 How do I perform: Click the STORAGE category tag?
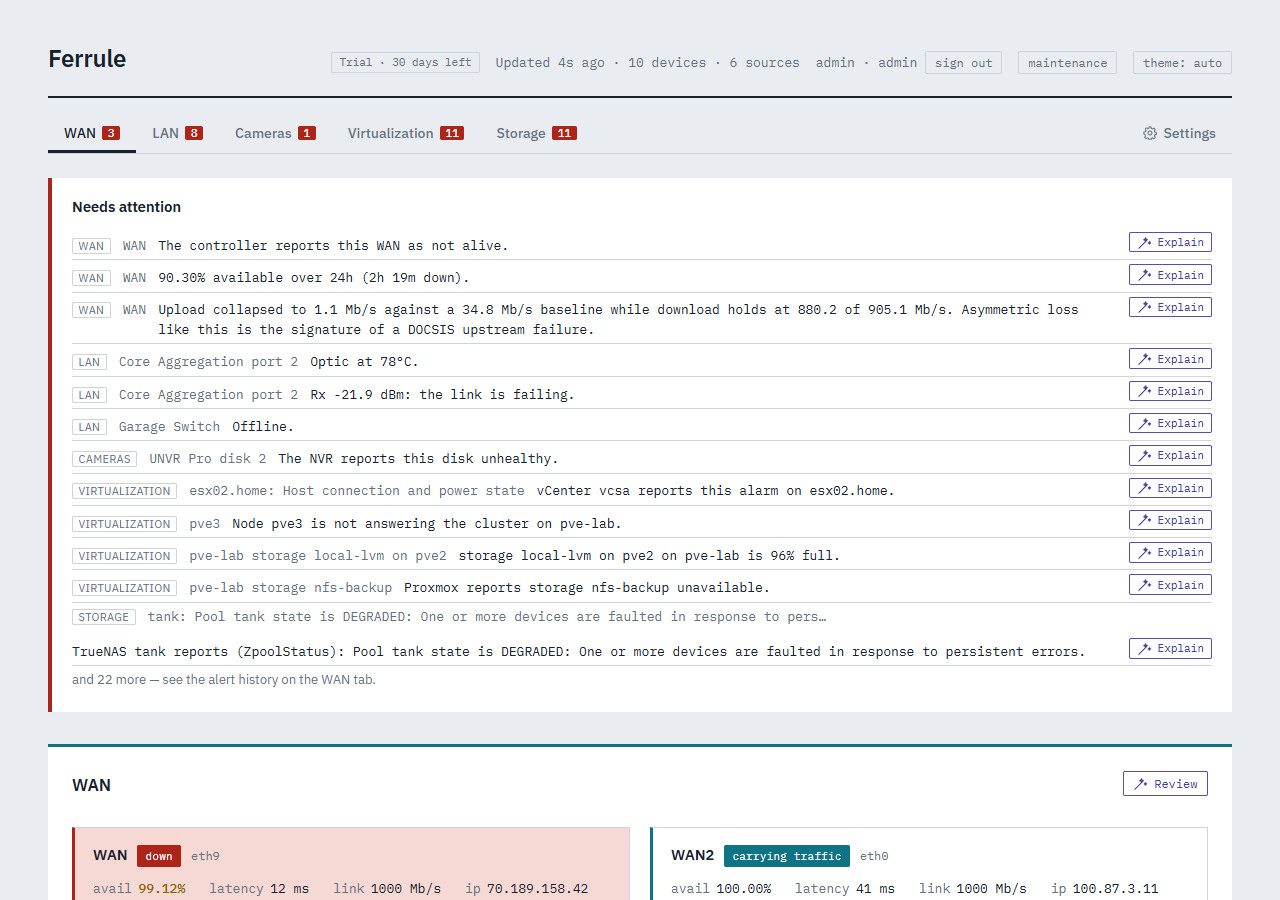[104, 617]
